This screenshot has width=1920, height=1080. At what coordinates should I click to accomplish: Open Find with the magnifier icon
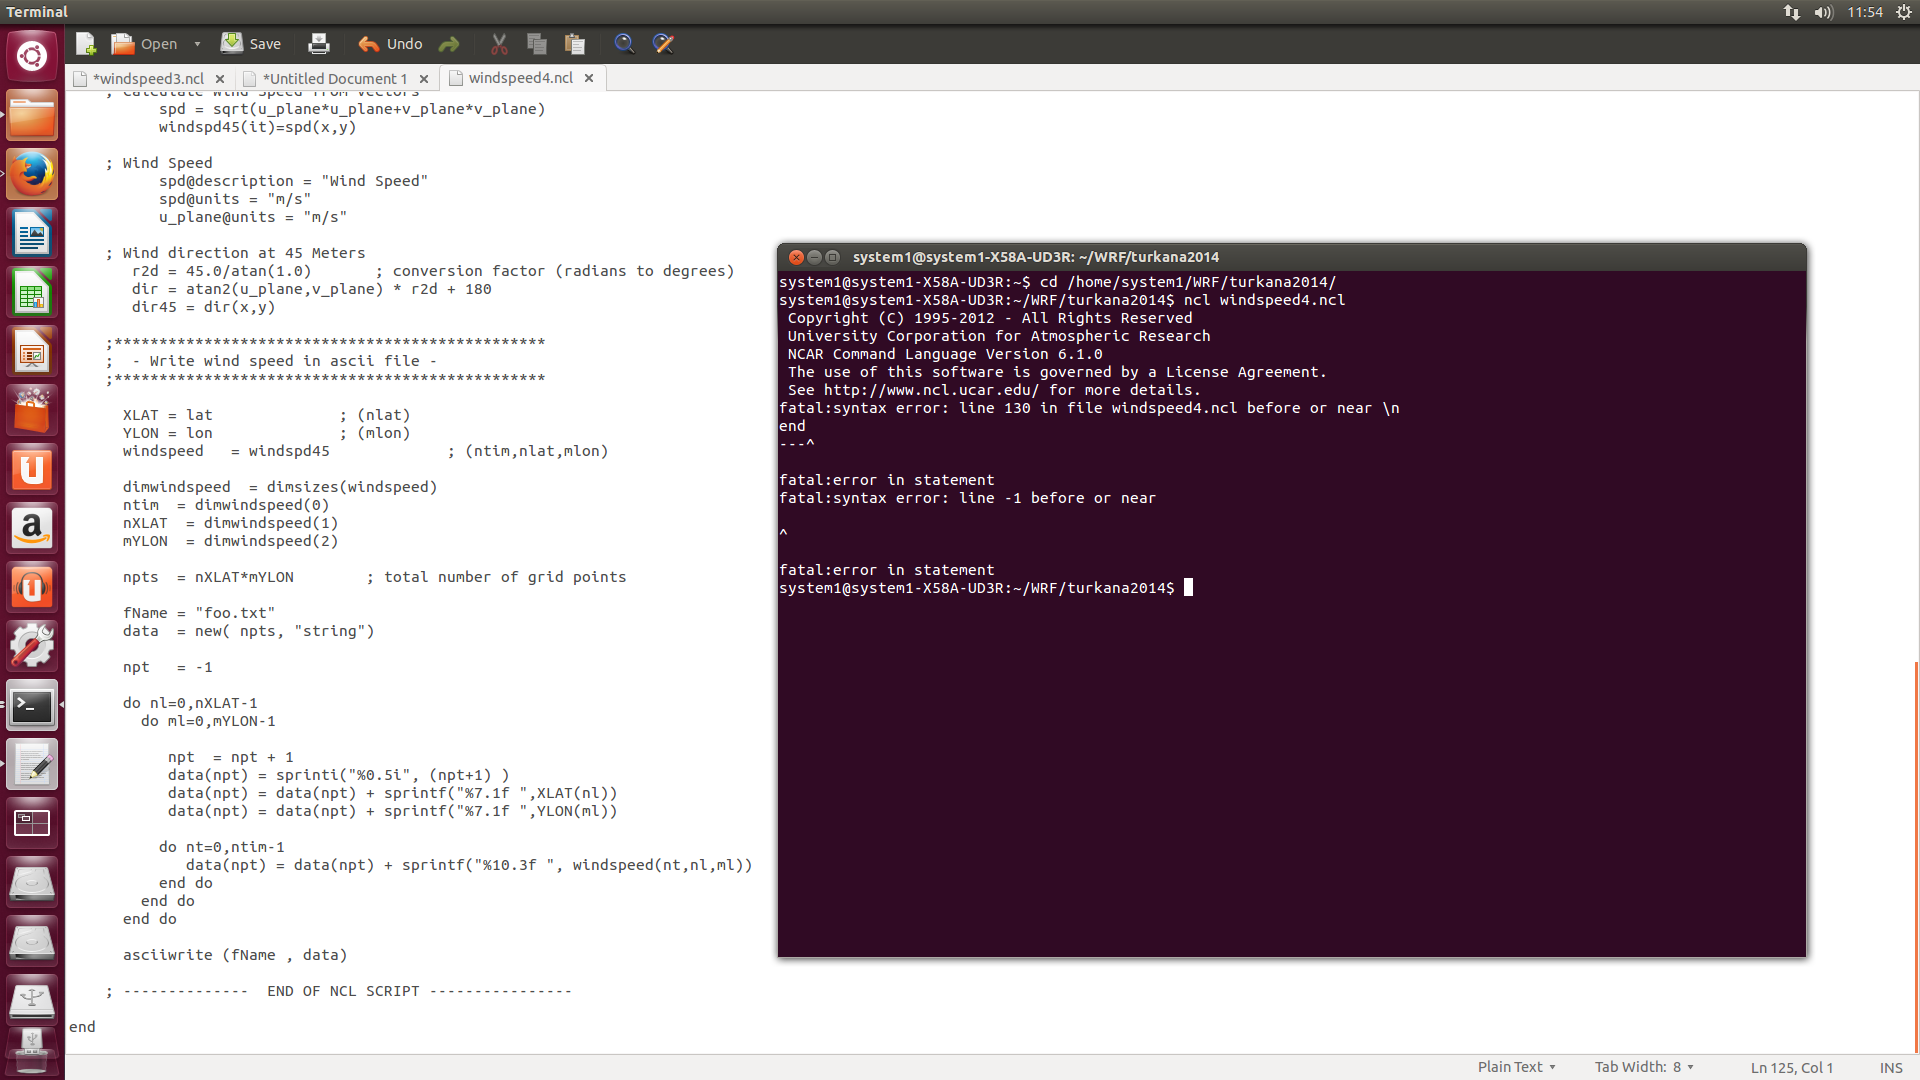pos(624,44)
